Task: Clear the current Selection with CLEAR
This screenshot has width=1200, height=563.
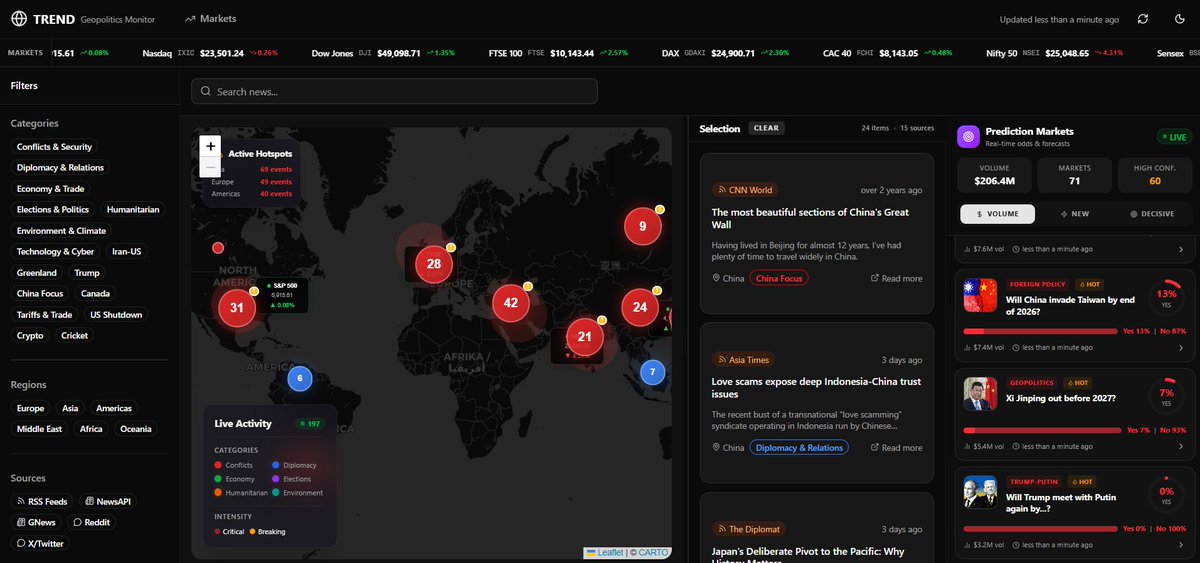Action: [x=766, y=128]
